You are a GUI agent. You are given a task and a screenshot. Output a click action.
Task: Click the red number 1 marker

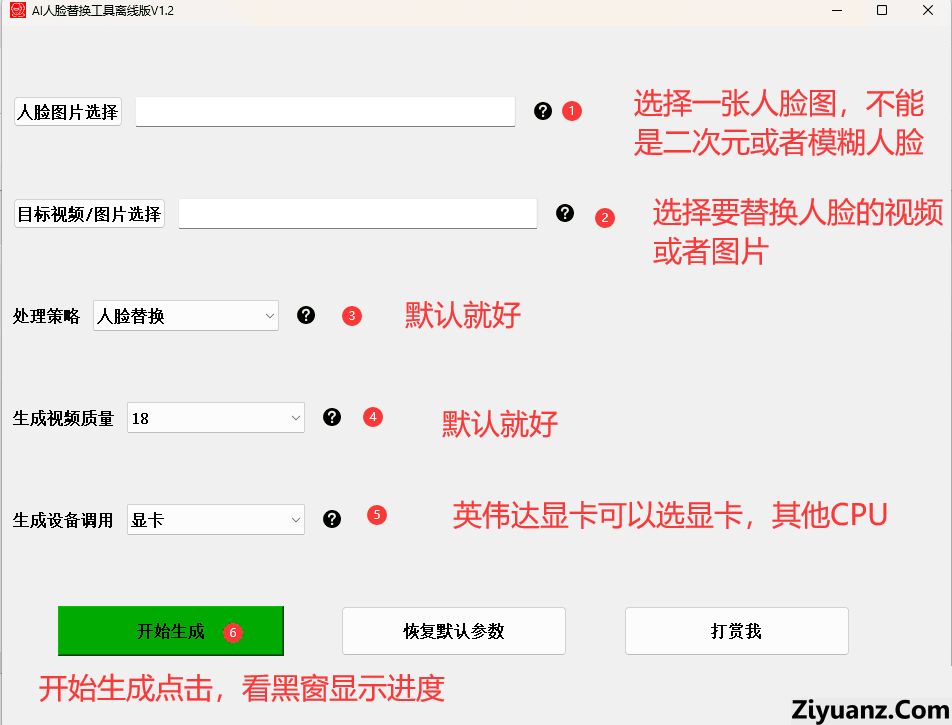pos(571,111)
